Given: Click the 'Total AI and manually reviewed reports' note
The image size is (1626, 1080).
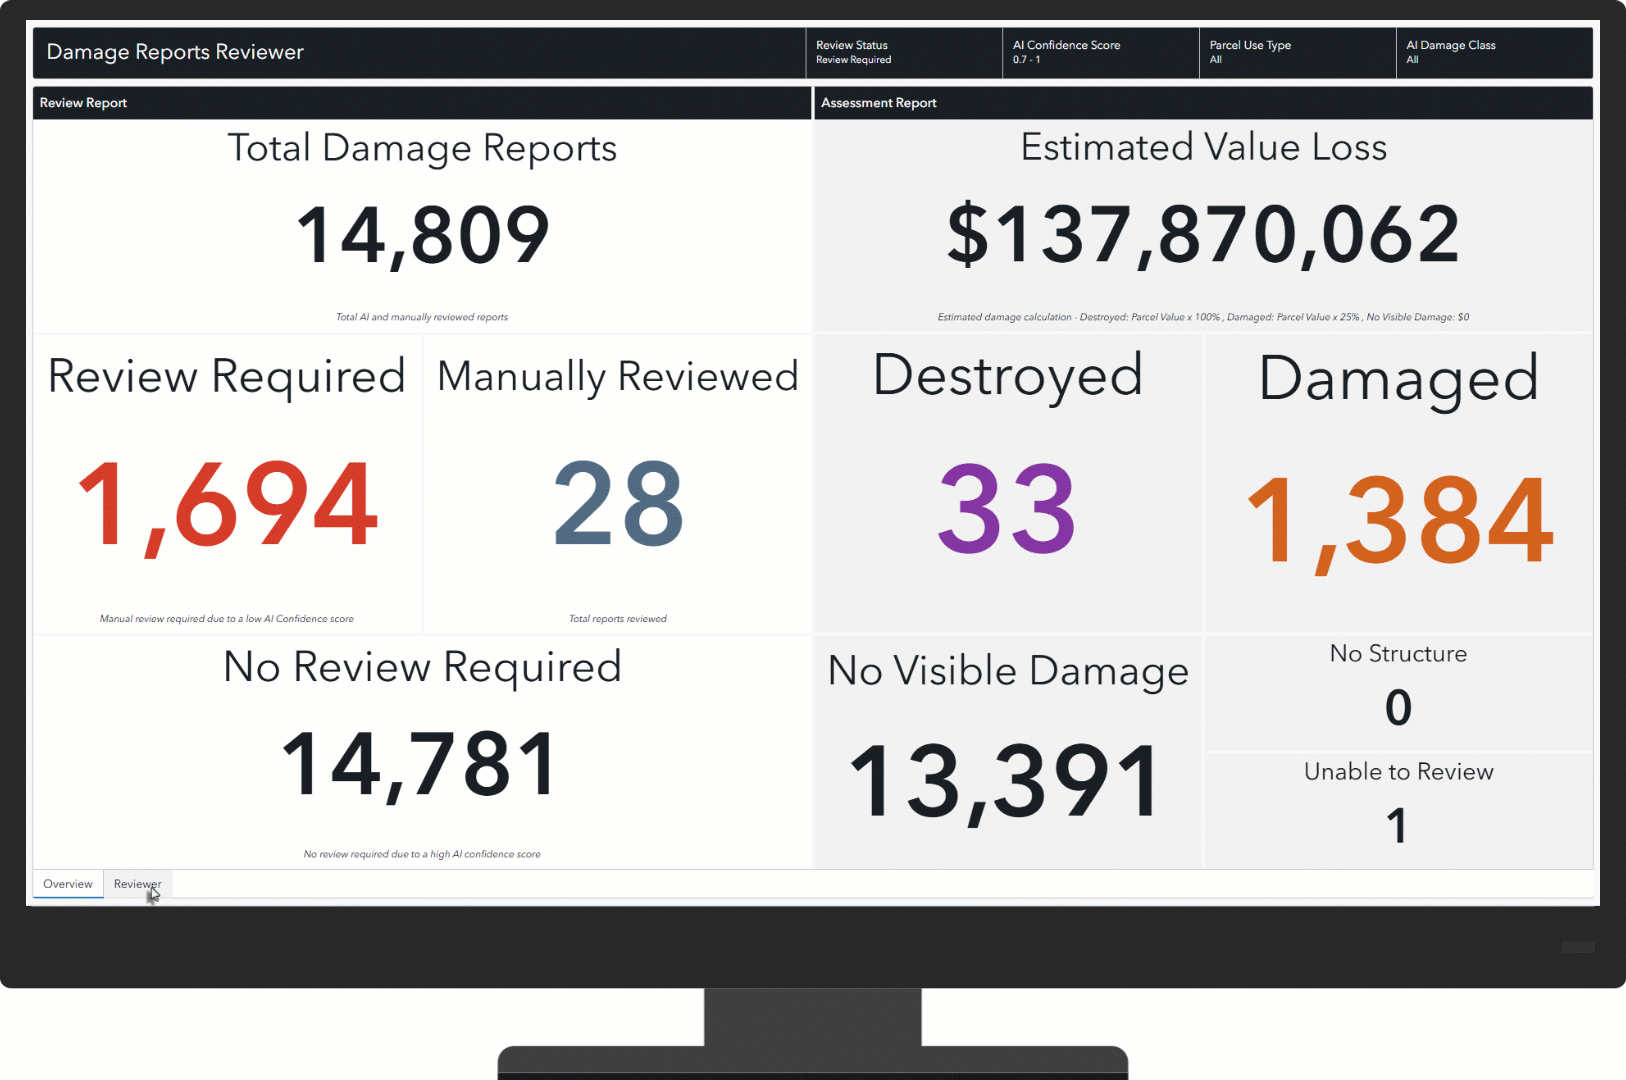Looking at the screenshot, I should (422, 317).
